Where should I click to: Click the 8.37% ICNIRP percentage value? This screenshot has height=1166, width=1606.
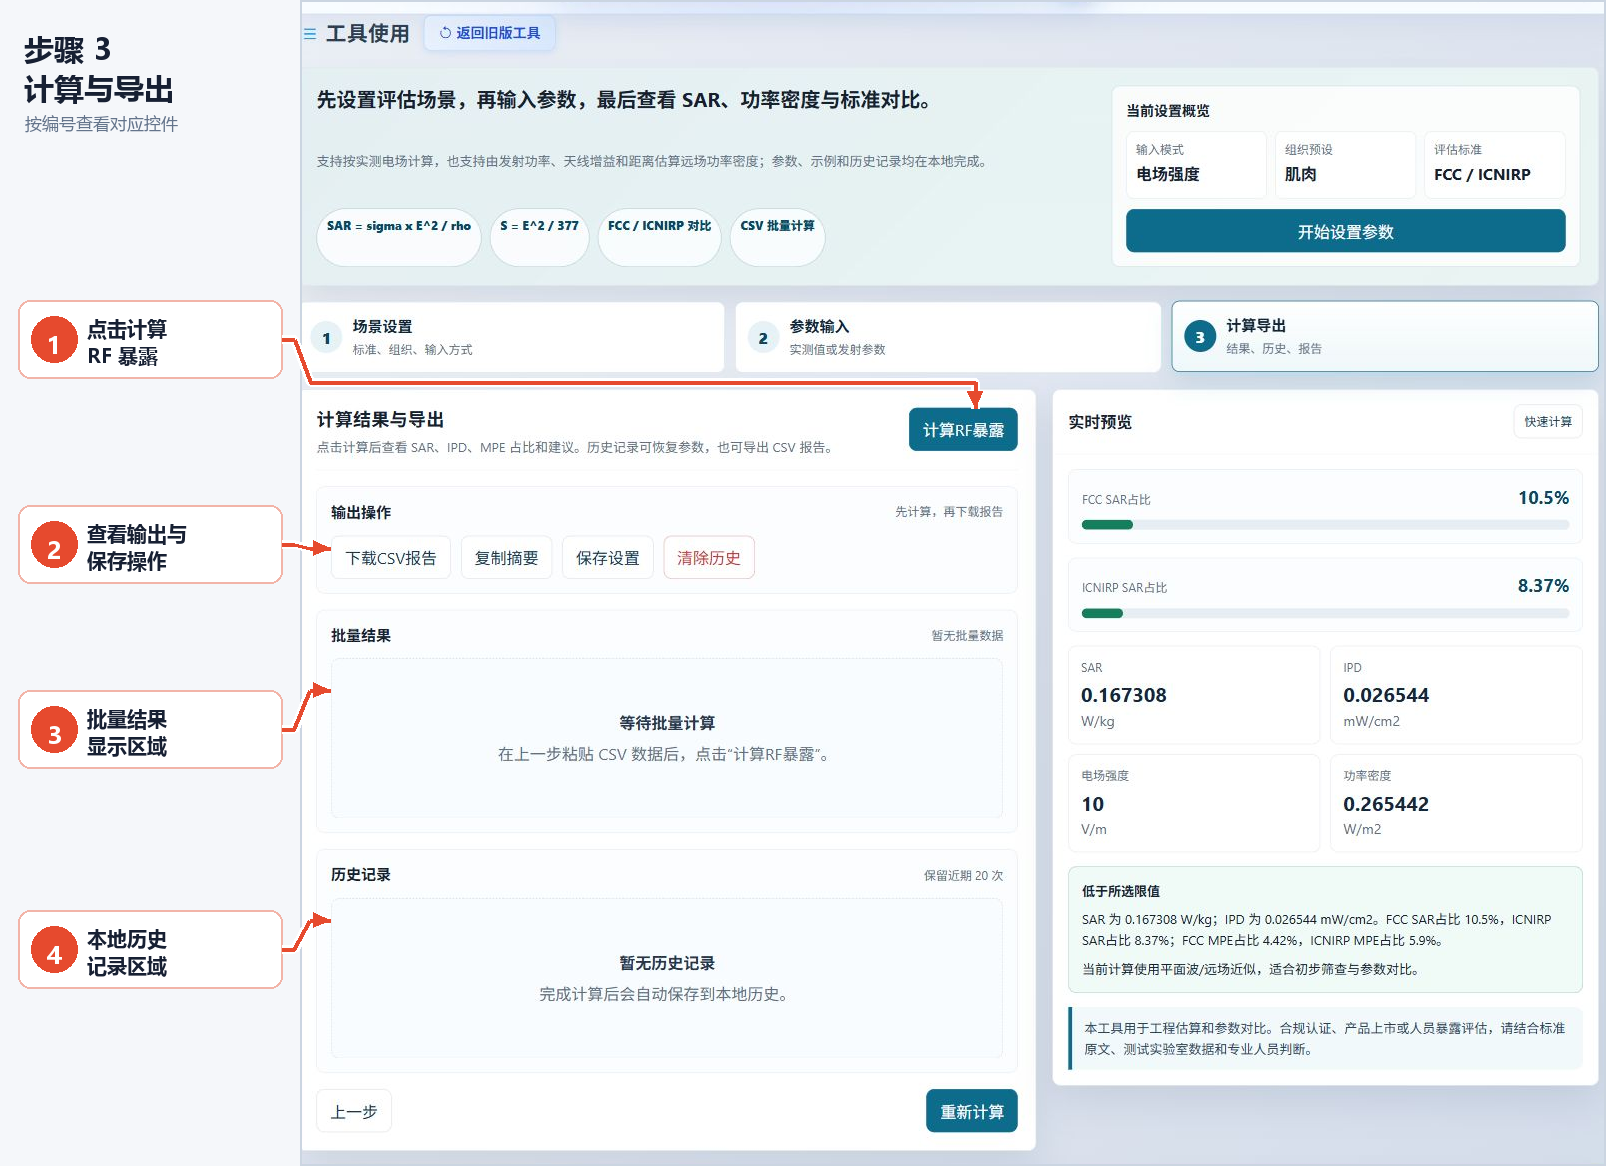1543,586
